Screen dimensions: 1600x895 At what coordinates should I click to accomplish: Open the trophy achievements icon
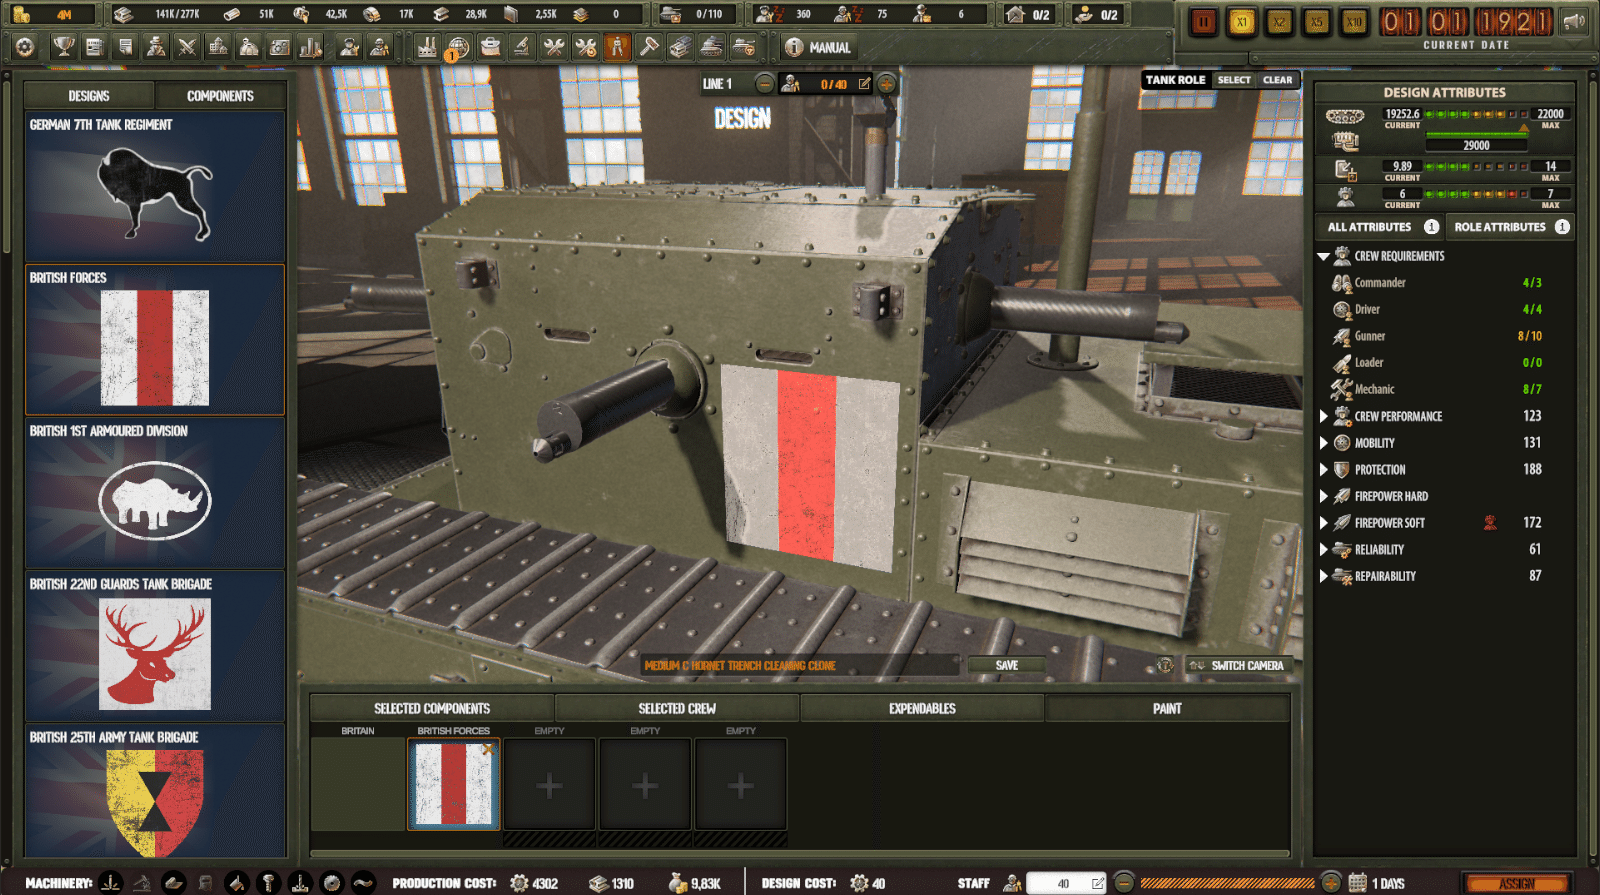(x=63, y=47)
